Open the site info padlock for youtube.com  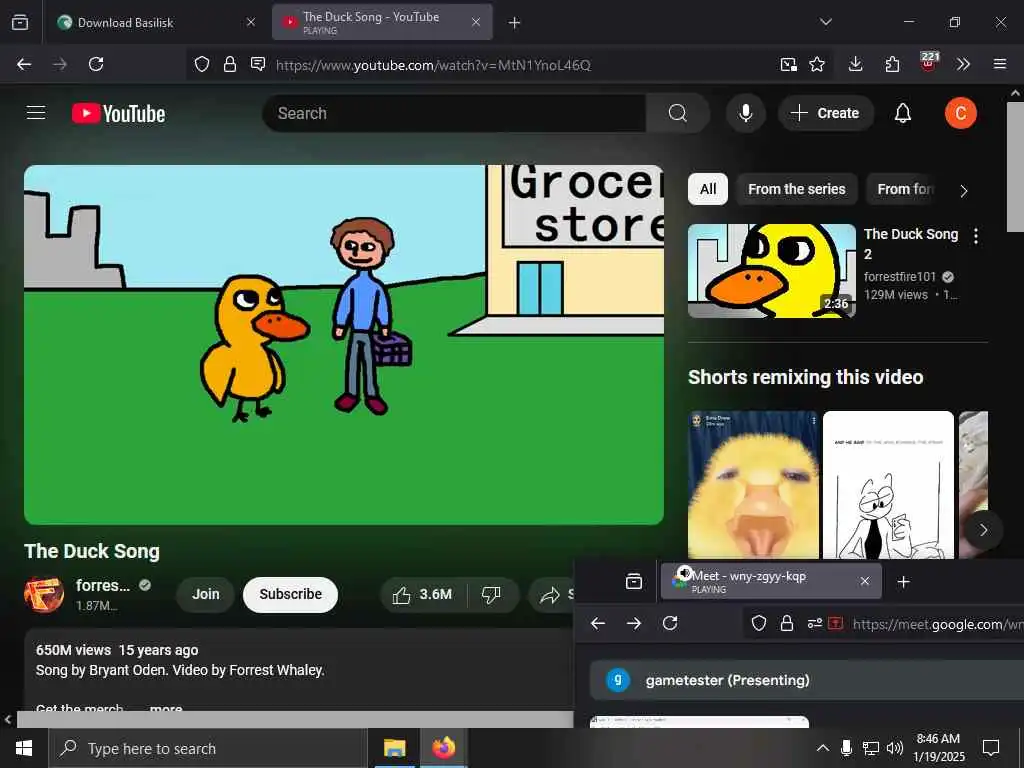click(229, 64)
